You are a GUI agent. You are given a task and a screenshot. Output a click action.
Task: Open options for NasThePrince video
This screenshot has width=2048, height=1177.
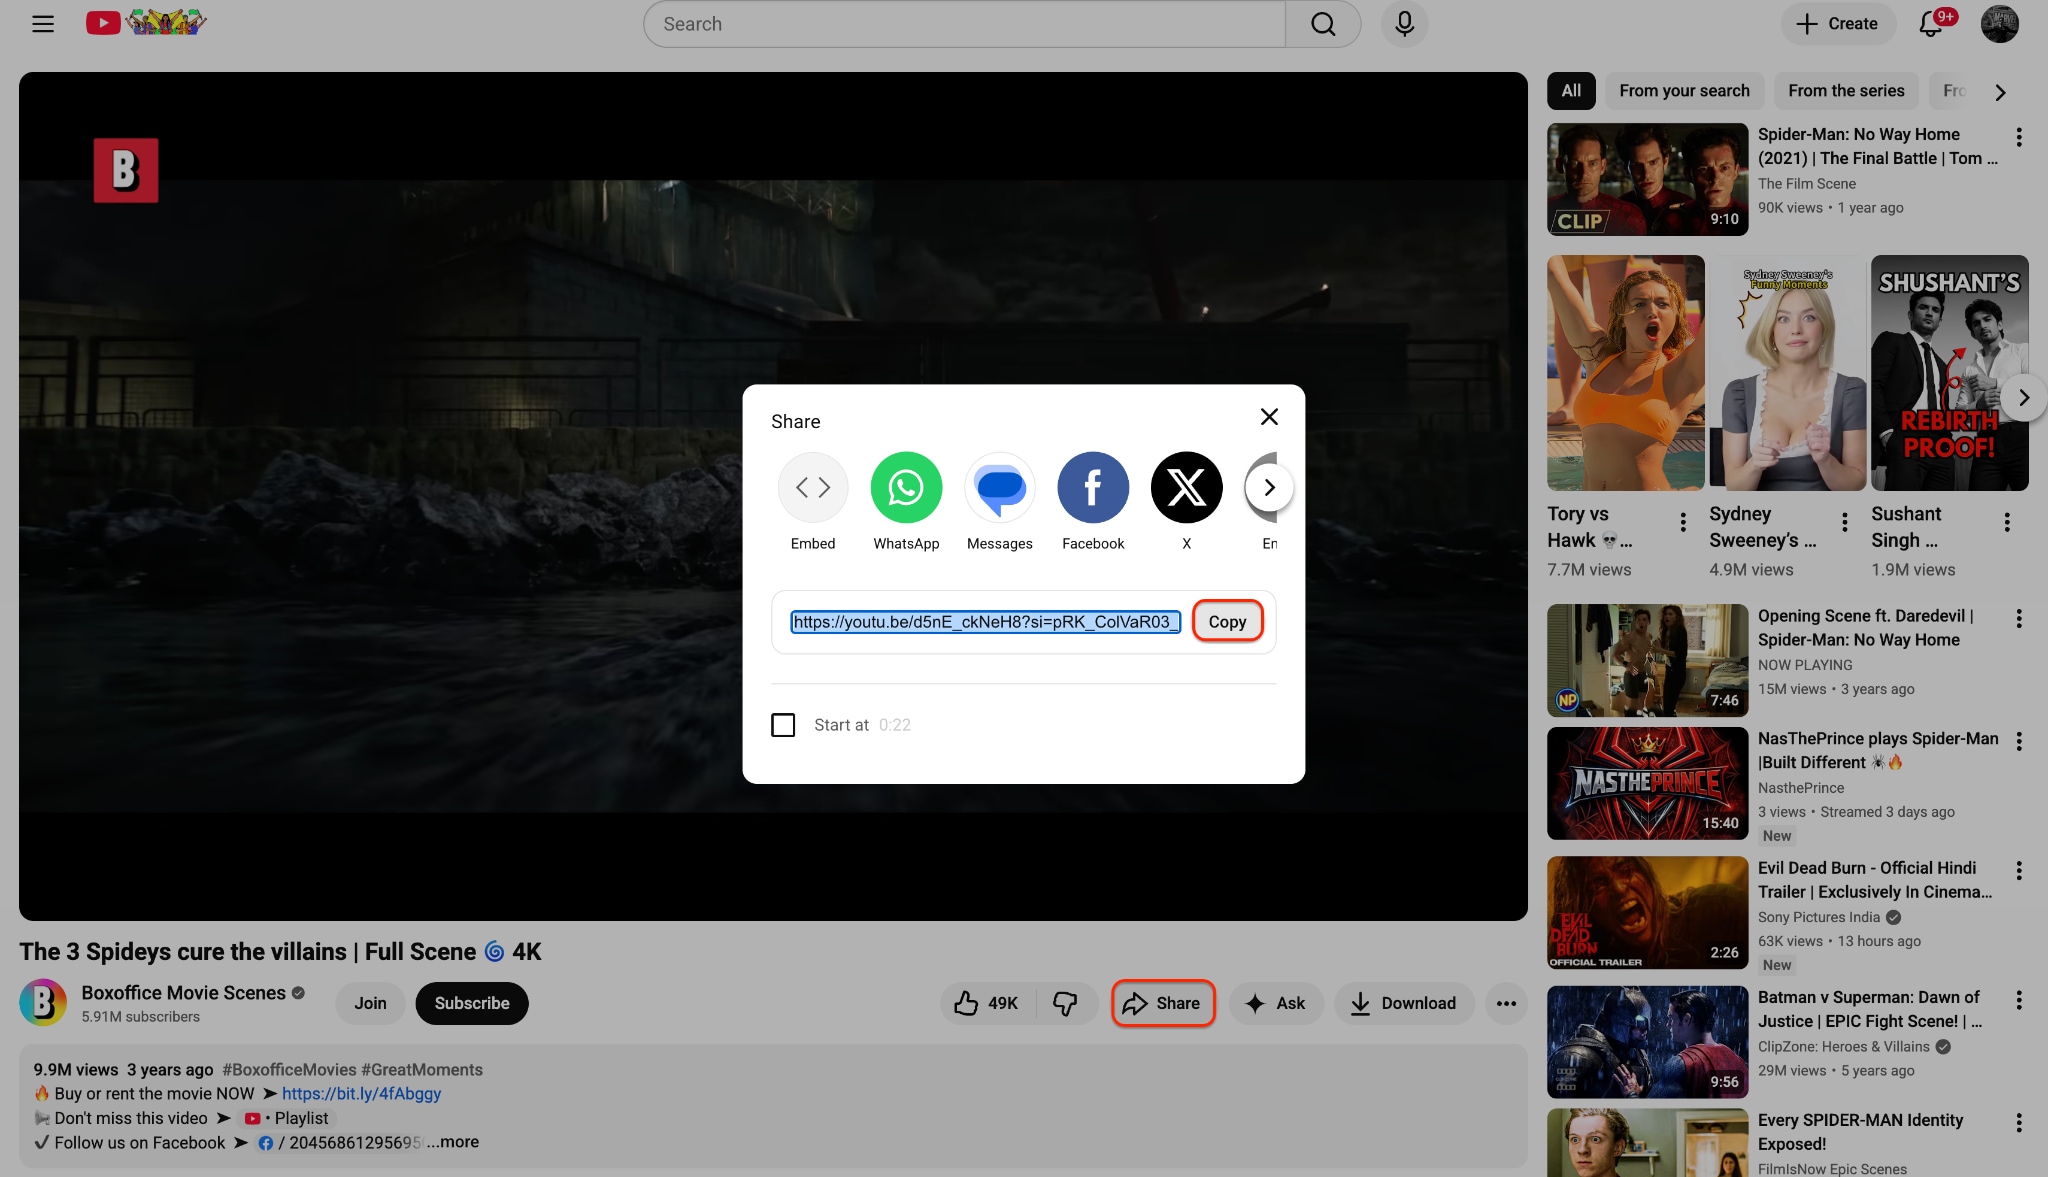point(2018,742)
